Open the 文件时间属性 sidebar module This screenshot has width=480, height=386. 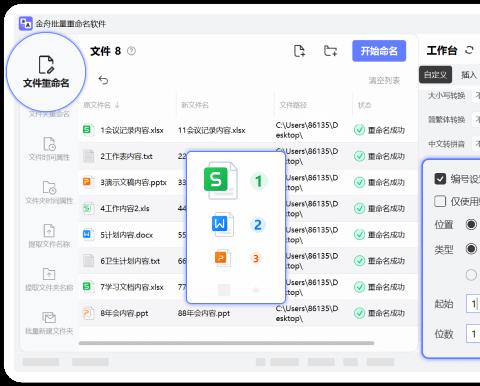49,149
